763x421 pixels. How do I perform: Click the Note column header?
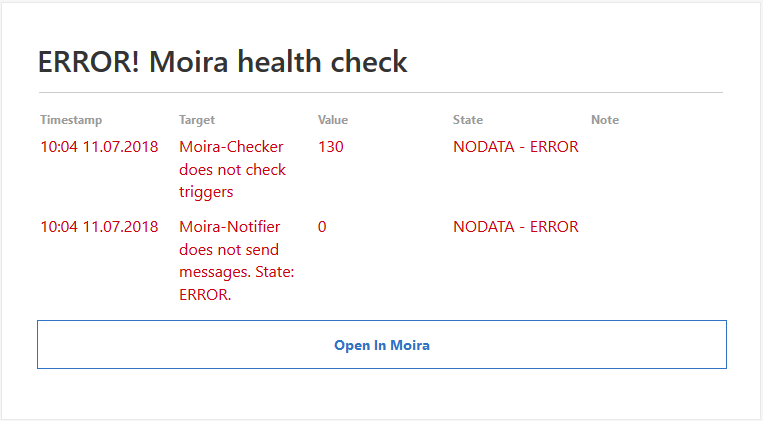click(605, 120)
